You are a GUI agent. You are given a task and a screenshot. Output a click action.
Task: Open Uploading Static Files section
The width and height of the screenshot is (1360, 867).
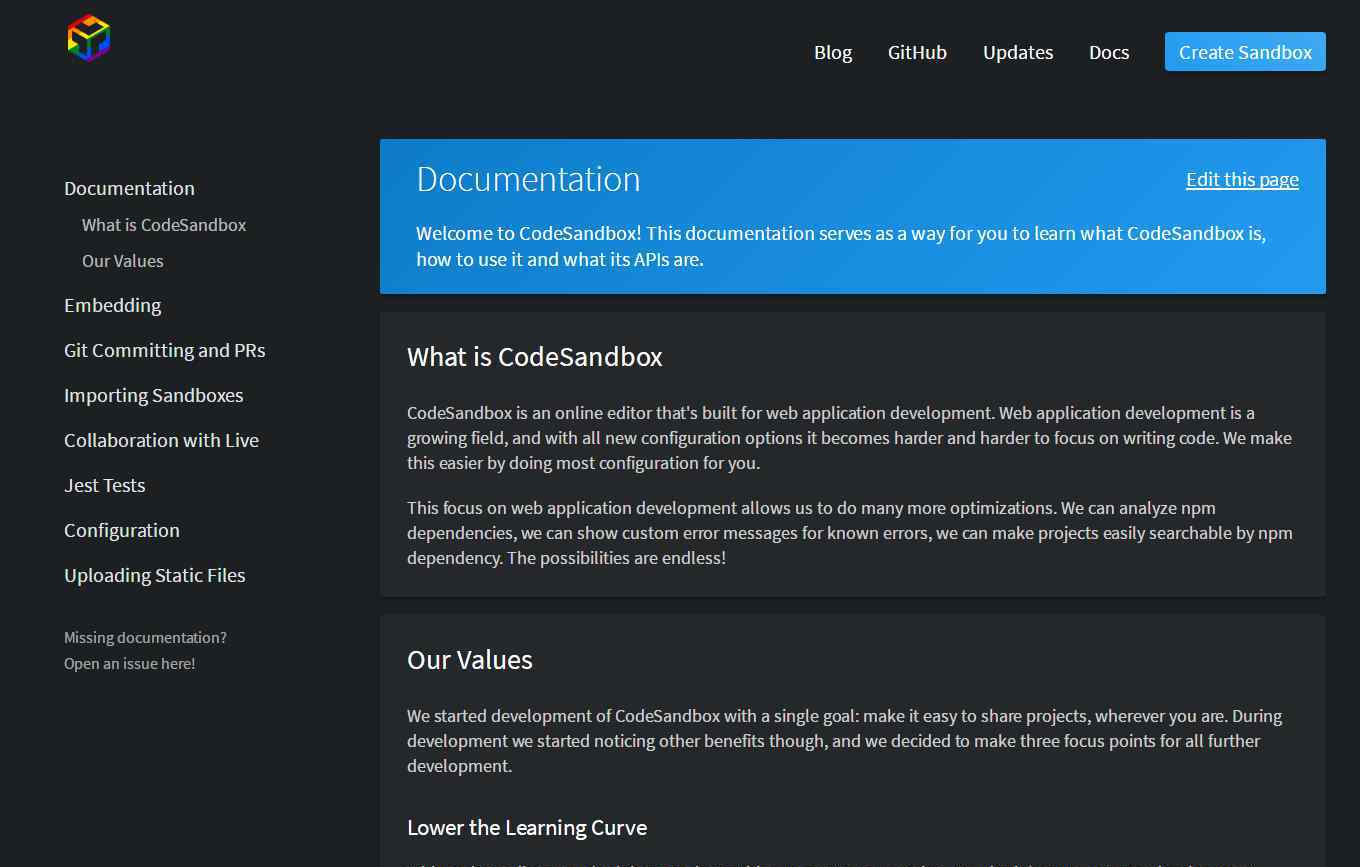point(155,575)
